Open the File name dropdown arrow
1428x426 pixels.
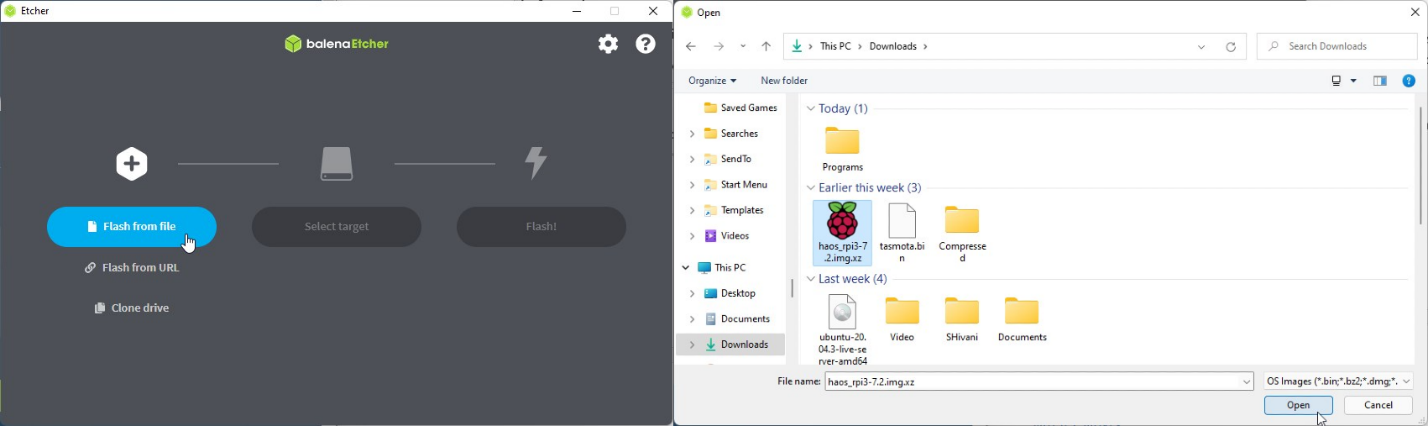[x=1246, y=382]
